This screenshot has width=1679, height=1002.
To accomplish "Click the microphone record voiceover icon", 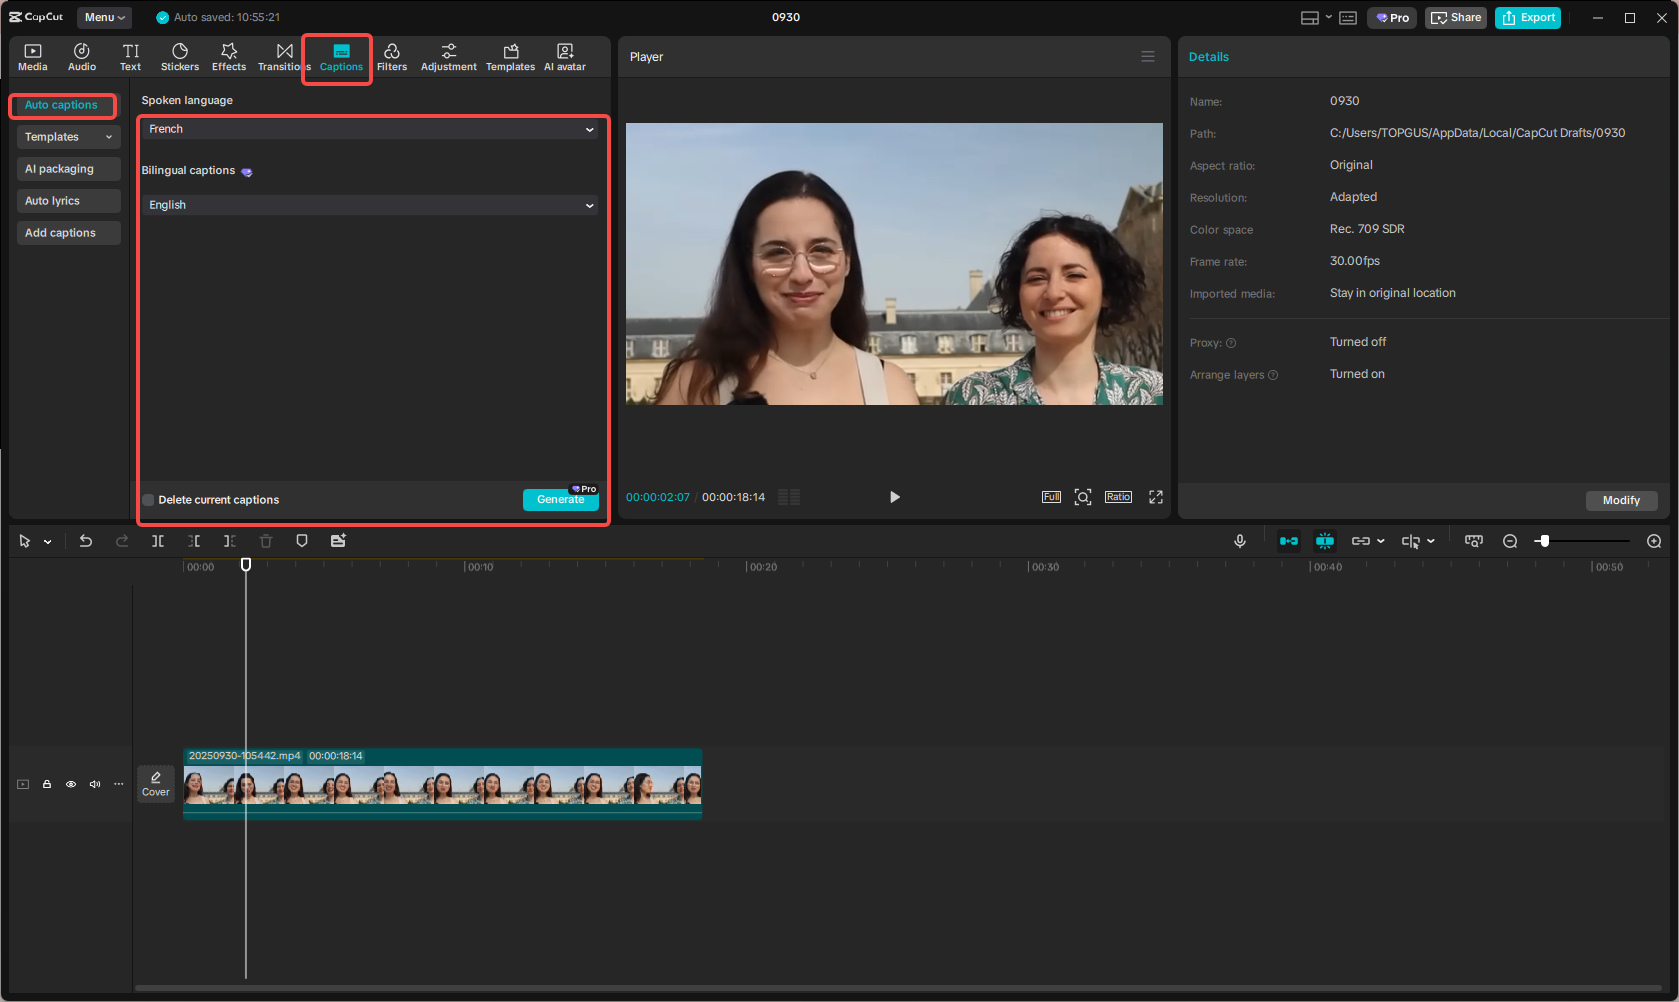I will coord(1240,541).
